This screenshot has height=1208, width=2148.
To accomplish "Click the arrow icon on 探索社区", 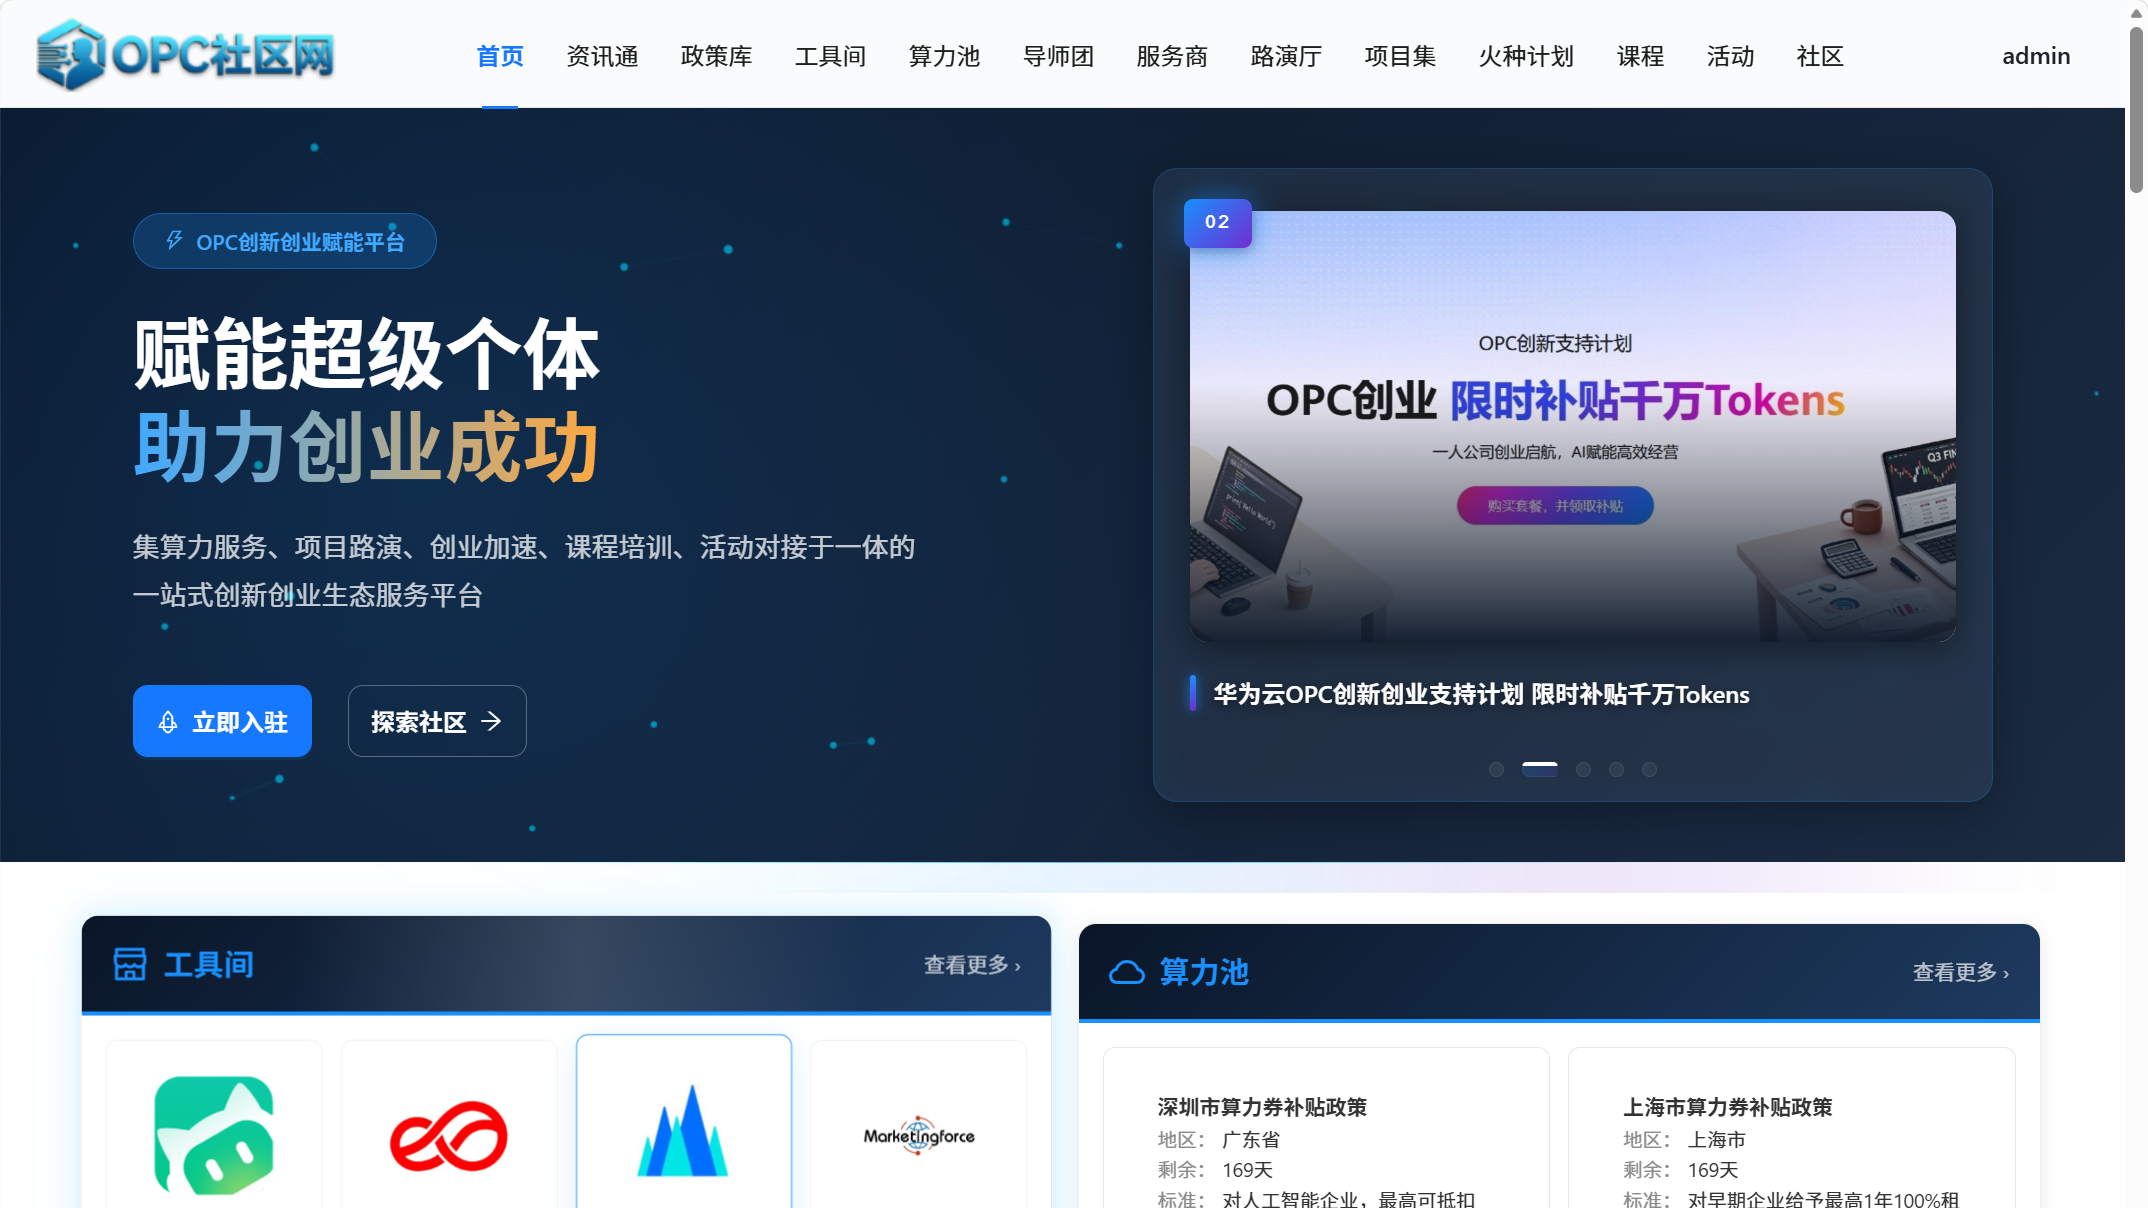I will 491,721.
